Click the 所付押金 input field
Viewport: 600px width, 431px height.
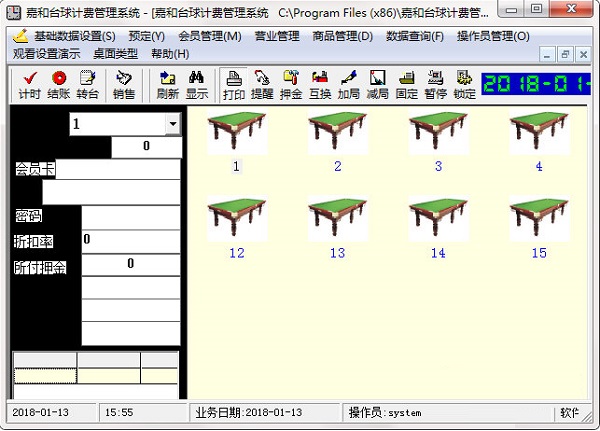pyautogui.click(x=130, y=265)
